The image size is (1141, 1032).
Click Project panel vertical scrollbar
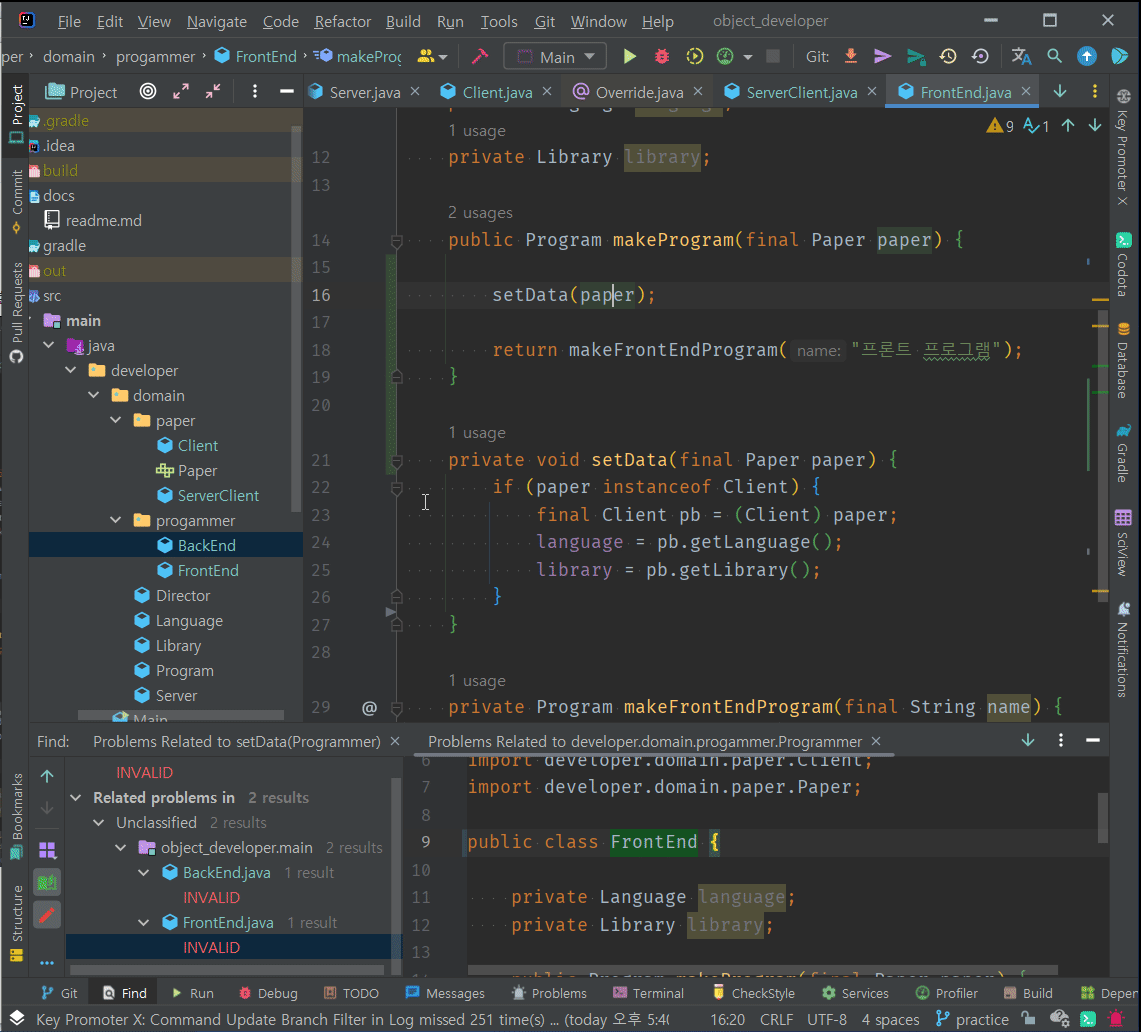click(x=295, y=319)
